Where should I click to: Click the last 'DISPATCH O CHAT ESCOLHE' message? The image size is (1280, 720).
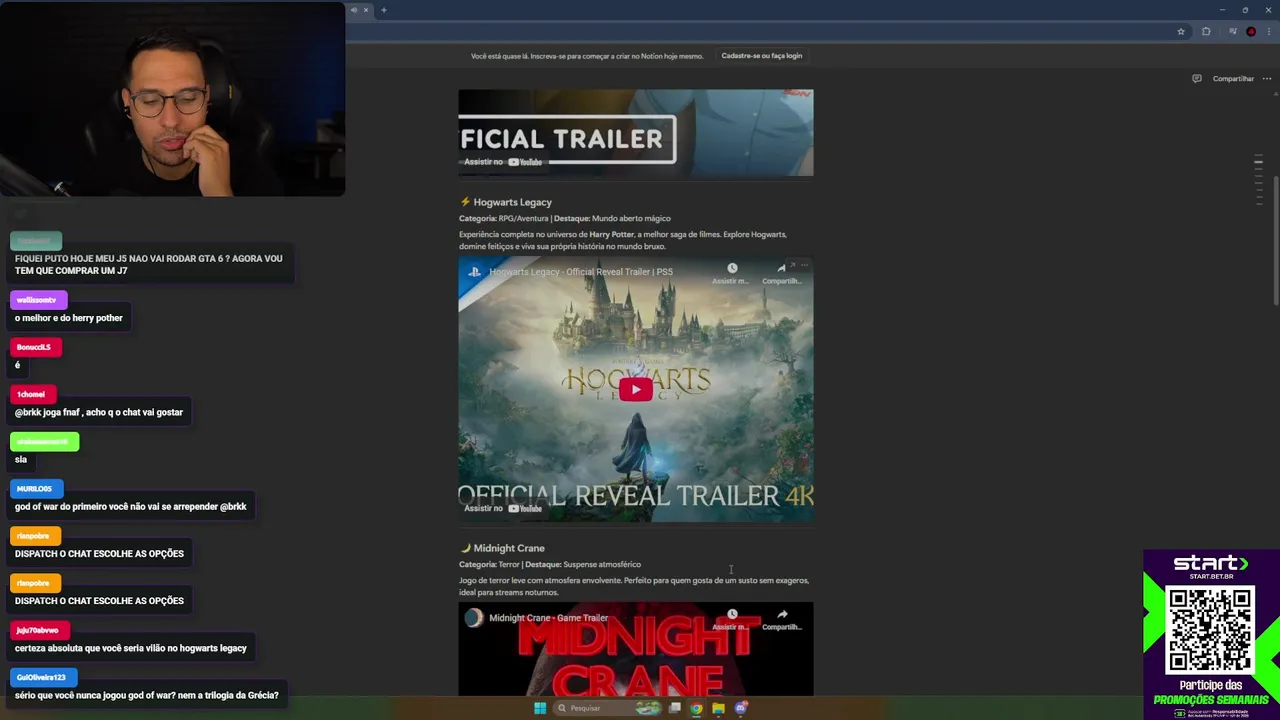point(99,601)
